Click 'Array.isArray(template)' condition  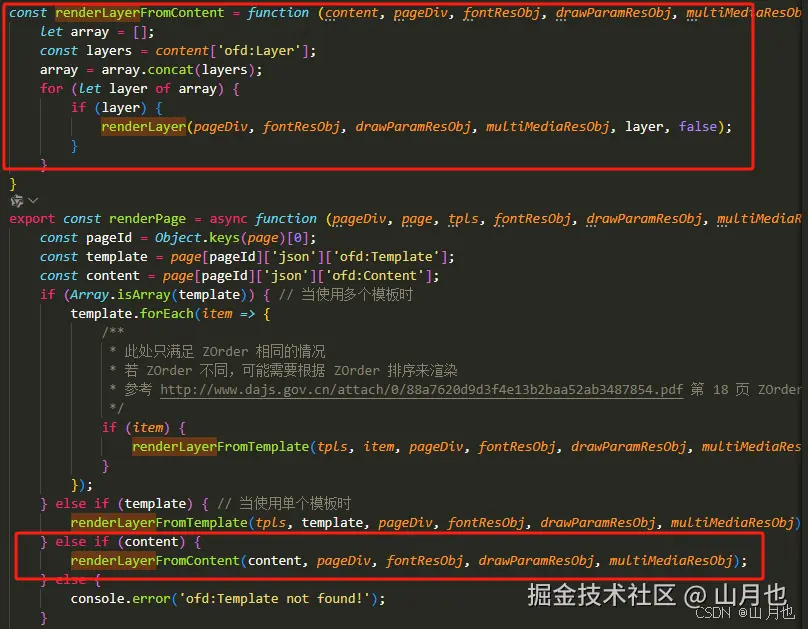click(x=159, y=295)
